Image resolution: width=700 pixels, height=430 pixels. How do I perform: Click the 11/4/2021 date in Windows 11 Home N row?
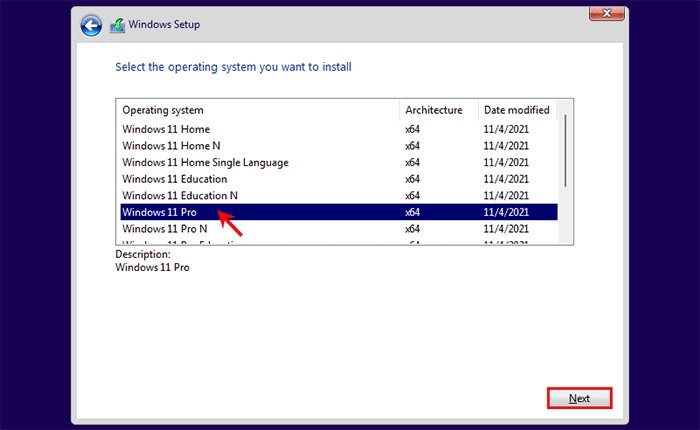pyautogui.click(x=506, y=146)
